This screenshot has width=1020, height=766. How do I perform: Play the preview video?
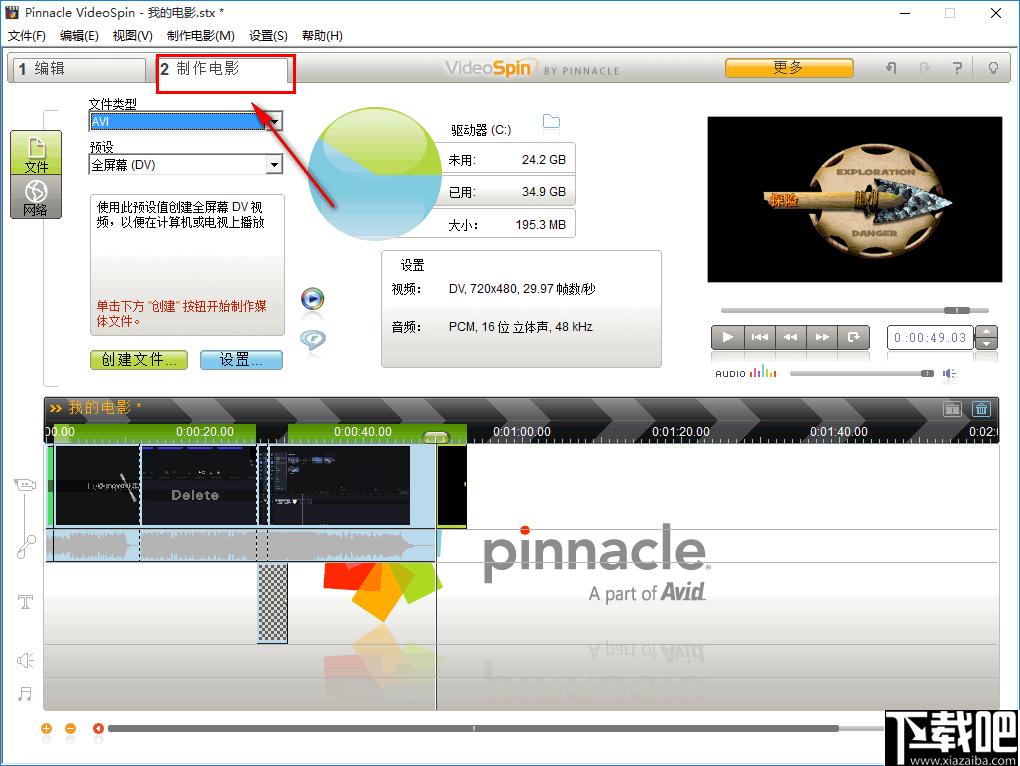(x=727, y=337)
